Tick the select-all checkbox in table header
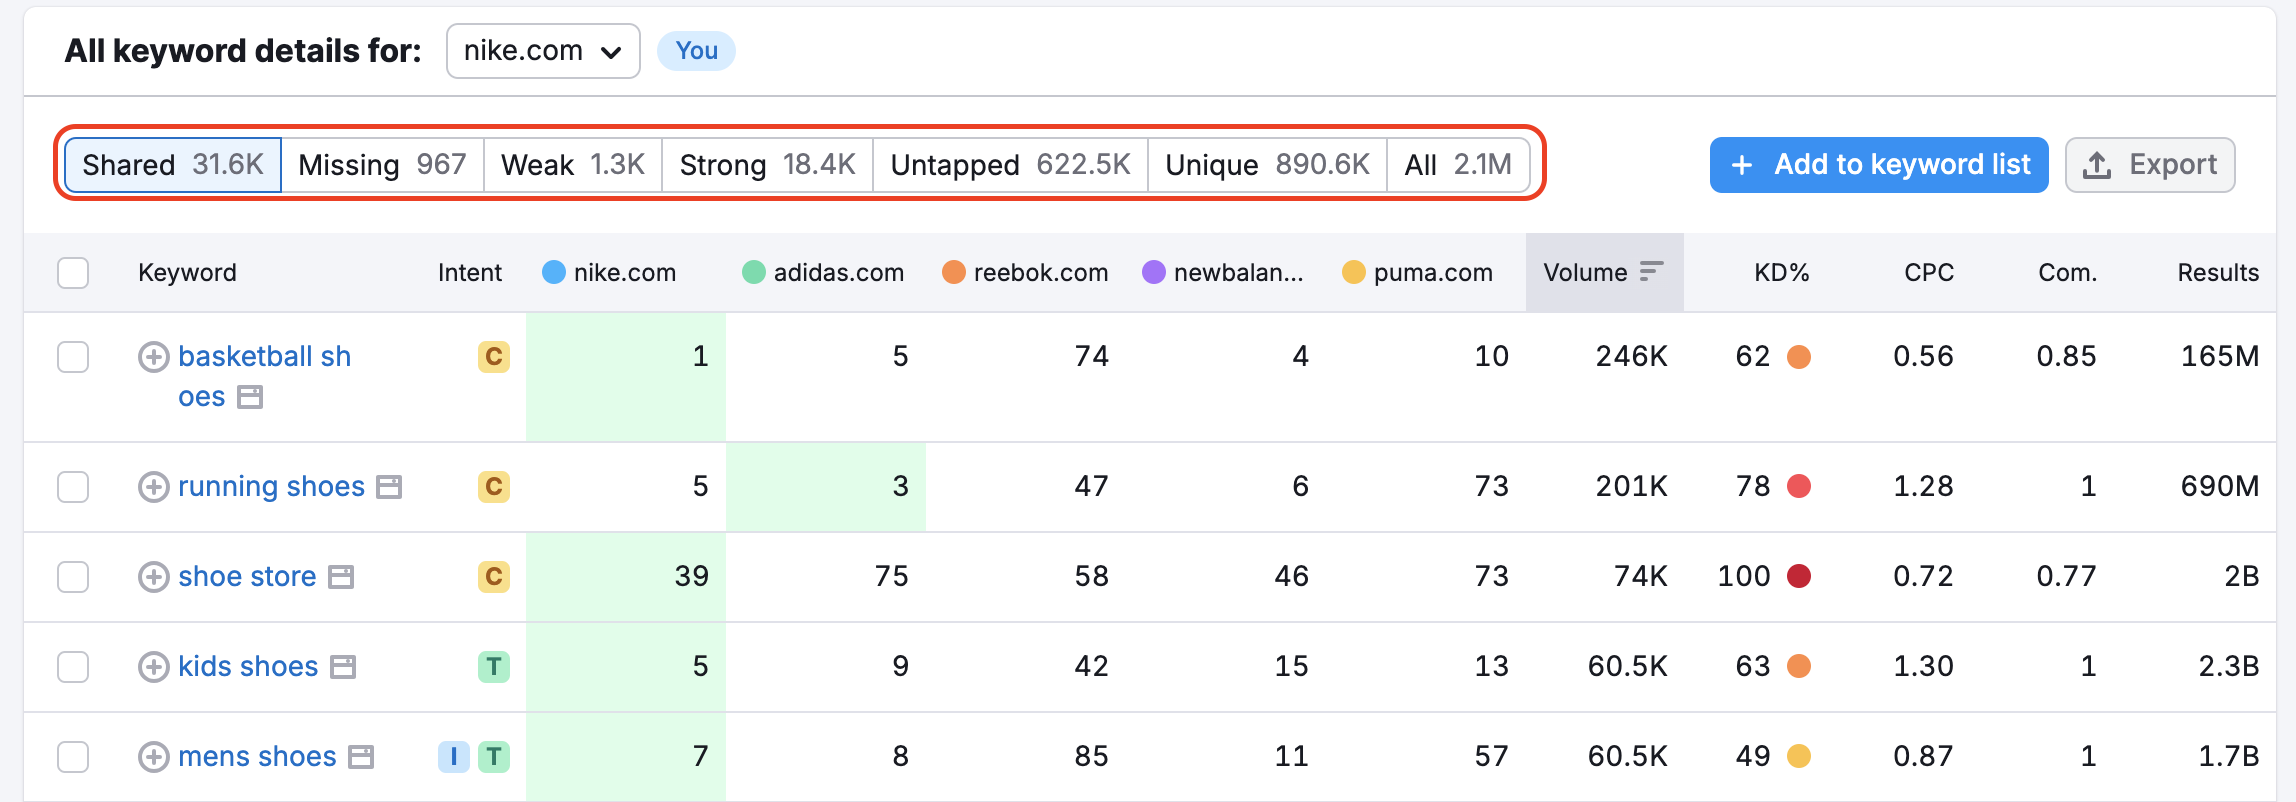 (73, 273)
